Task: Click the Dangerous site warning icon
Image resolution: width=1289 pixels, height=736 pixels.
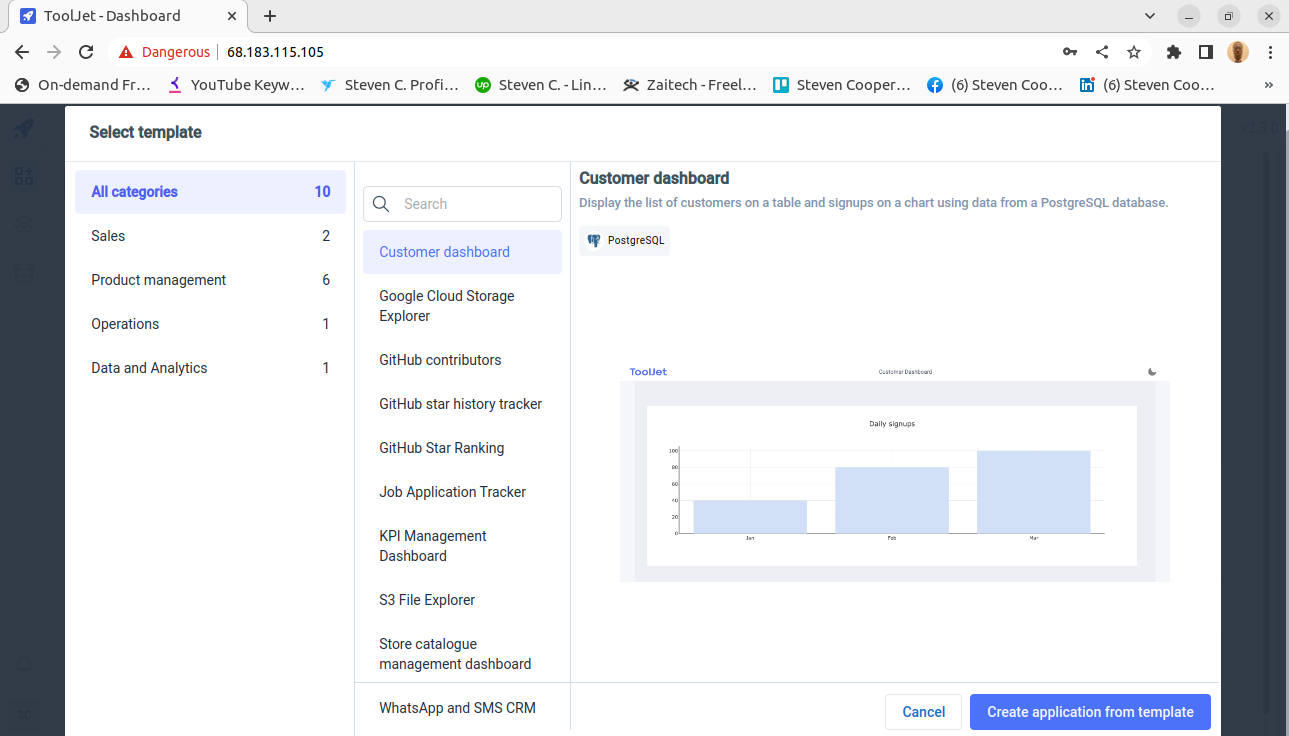Action: (125, 52)
